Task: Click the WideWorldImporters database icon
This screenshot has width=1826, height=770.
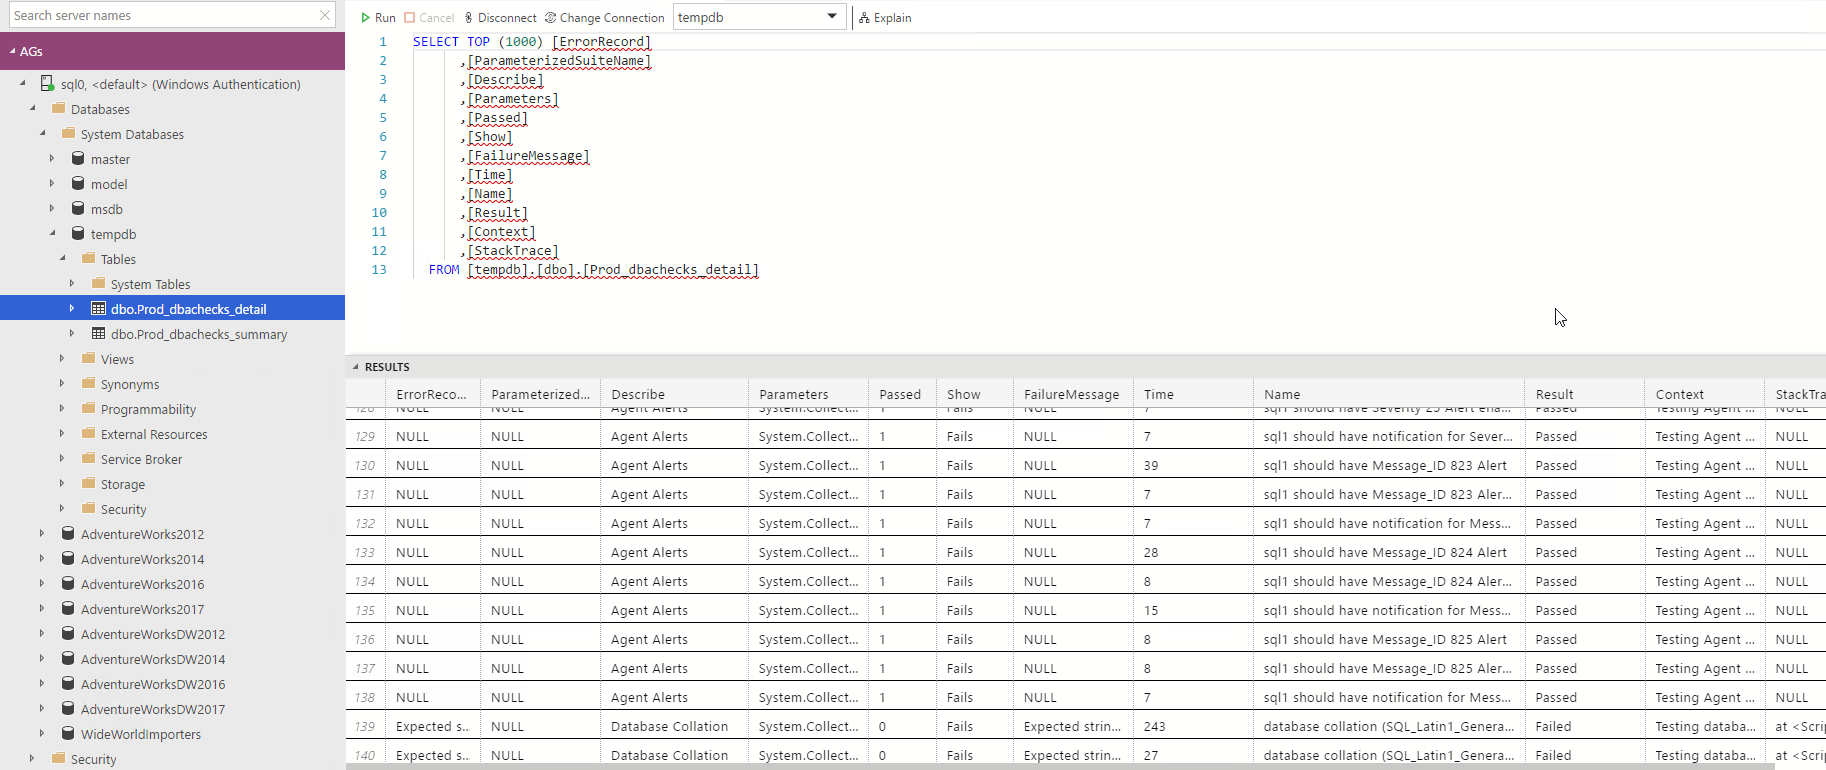Action: click(68, 733)
